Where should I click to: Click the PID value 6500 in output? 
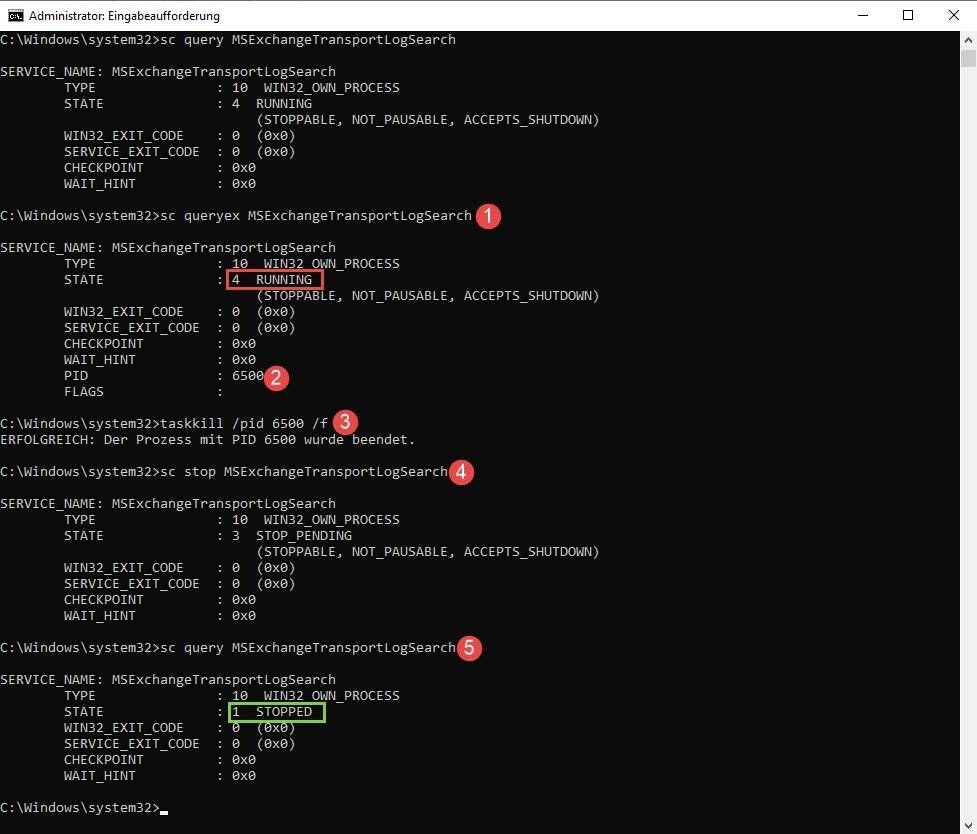point(247,376)
